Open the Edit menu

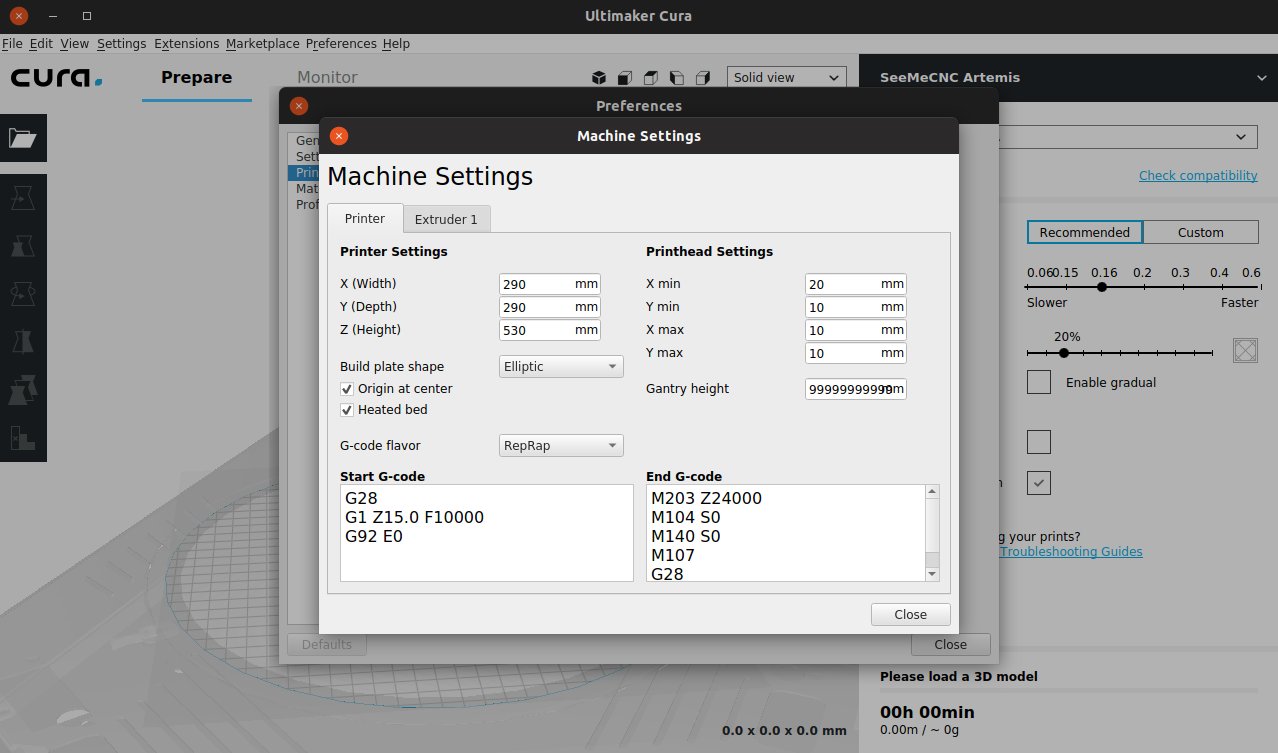pos(41,44)
